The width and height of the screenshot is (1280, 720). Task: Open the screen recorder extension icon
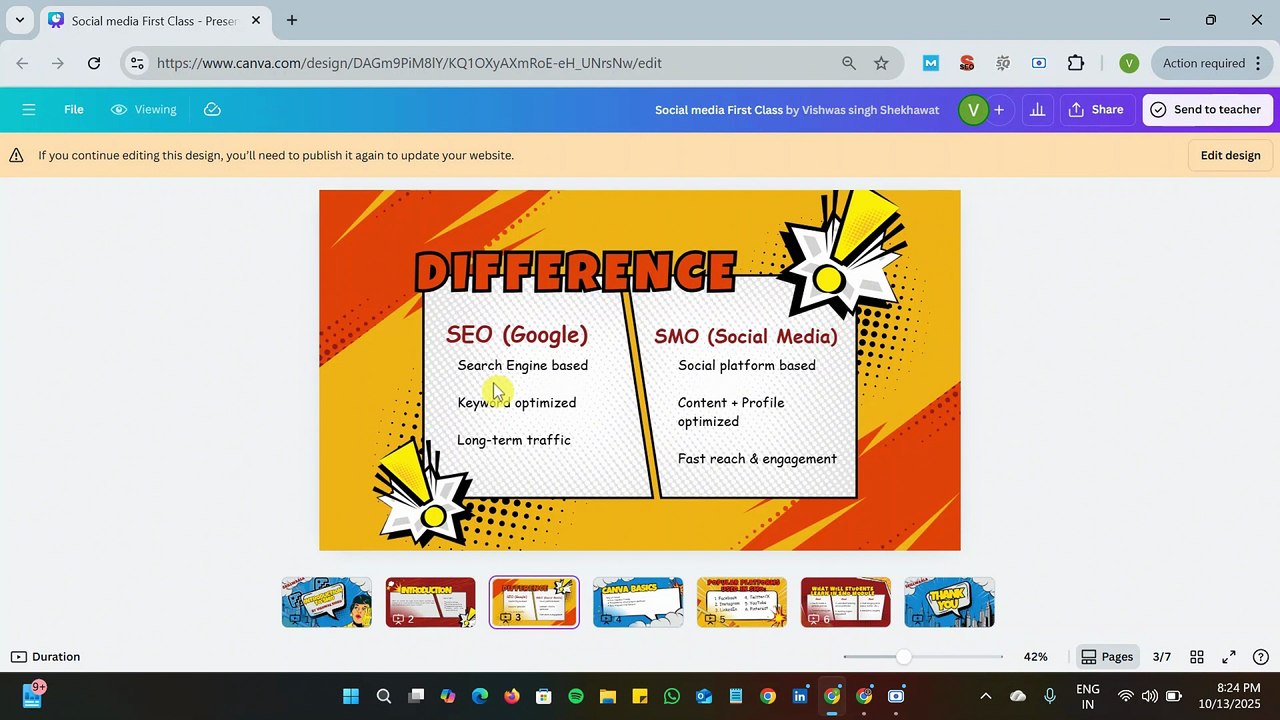click(x=1039, y=63)
